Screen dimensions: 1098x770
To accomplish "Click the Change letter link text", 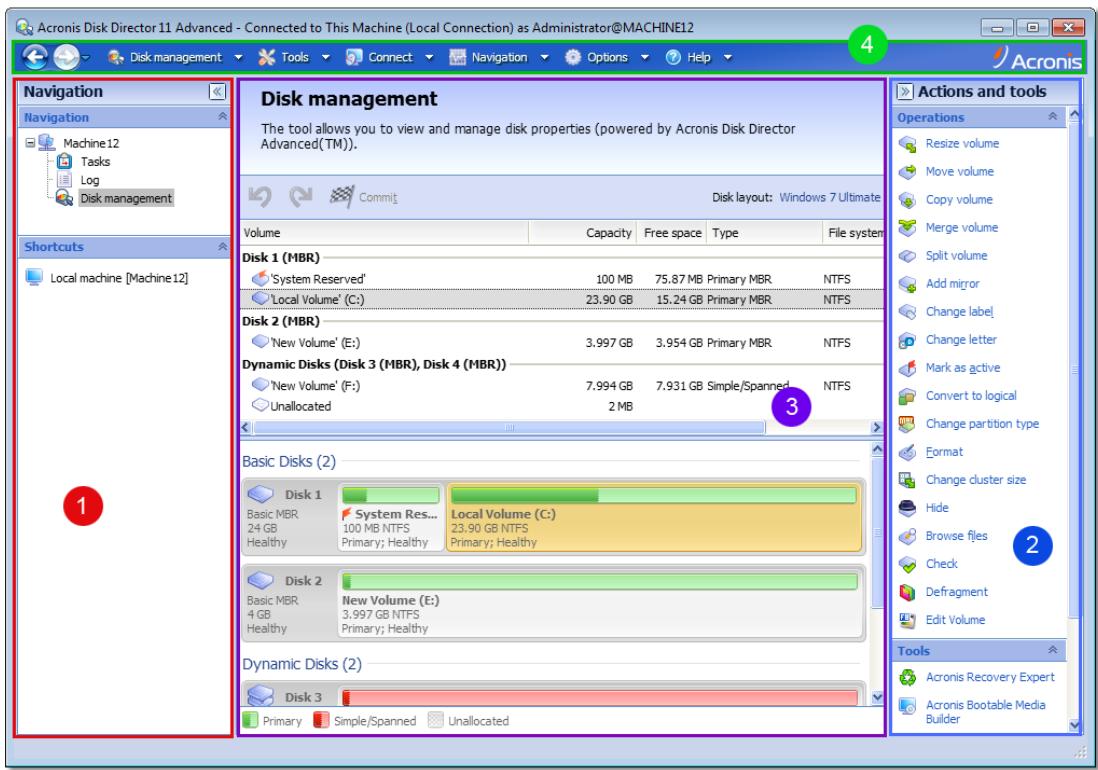I will (x=961, y=340).
